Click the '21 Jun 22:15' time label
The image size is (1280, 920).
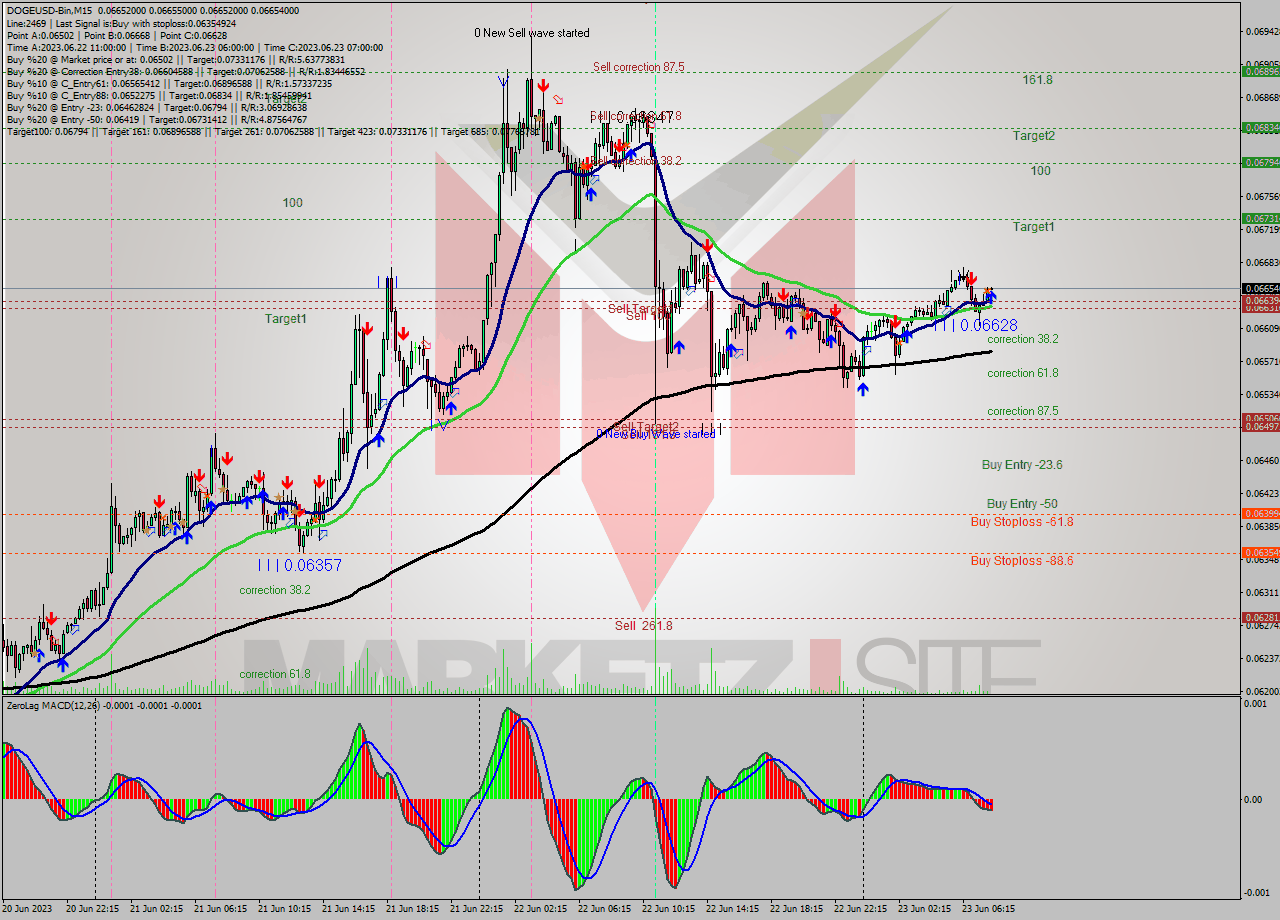pyautogui.click(x=477, y=909)
